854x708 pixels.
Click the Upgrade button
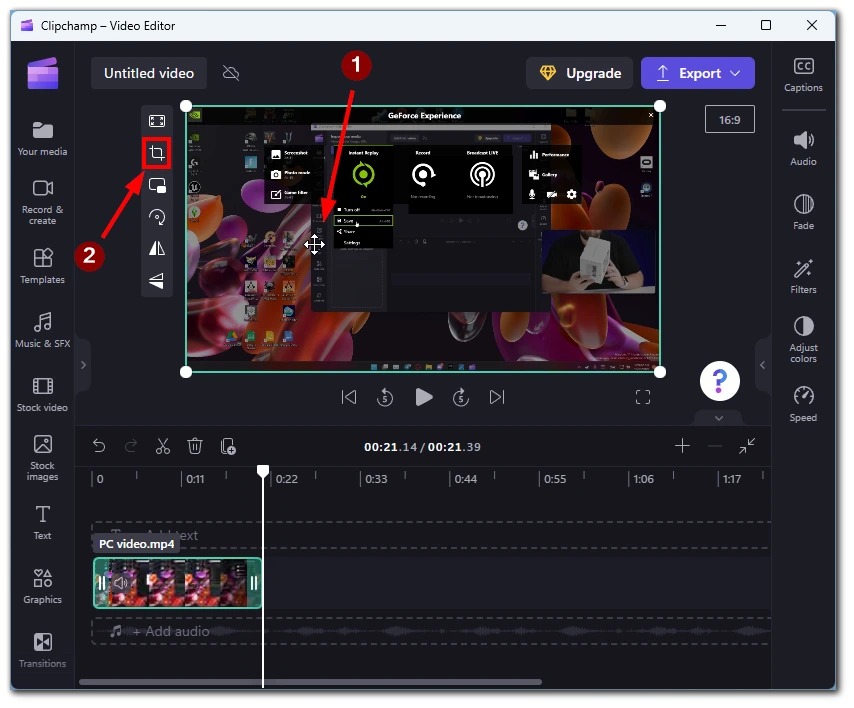(580, 73)
